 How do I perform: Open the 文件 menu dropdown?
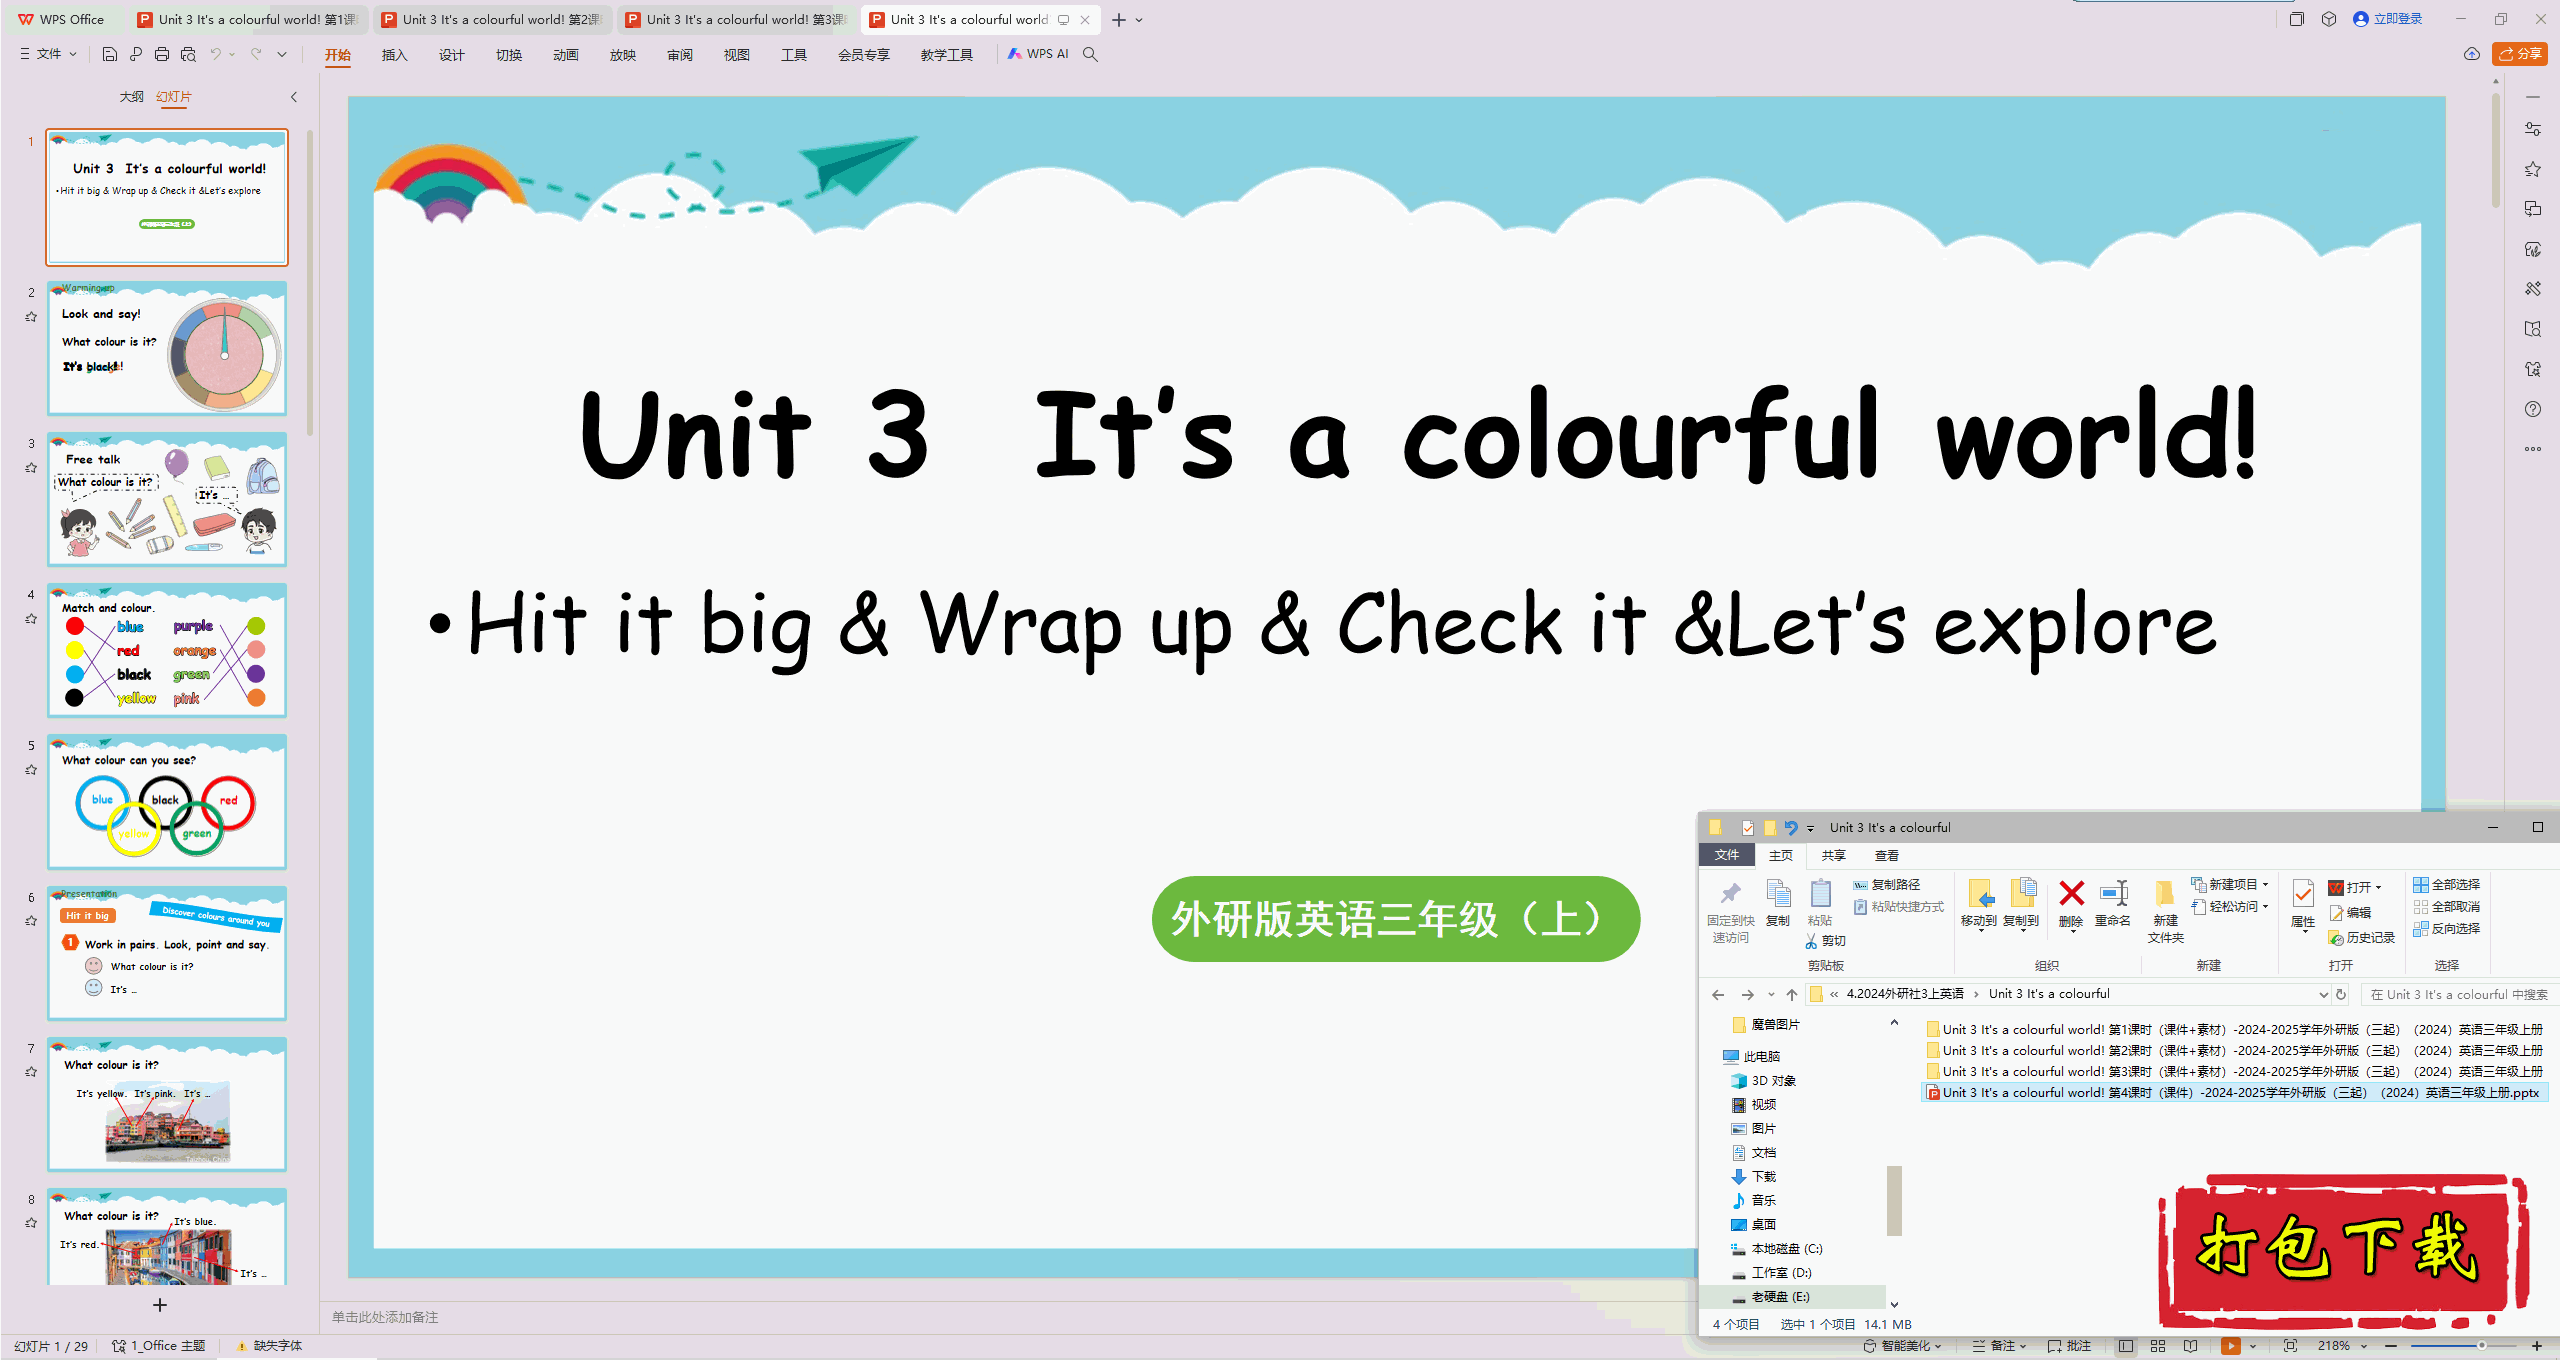pyautogui.click(x=49, y=54)
